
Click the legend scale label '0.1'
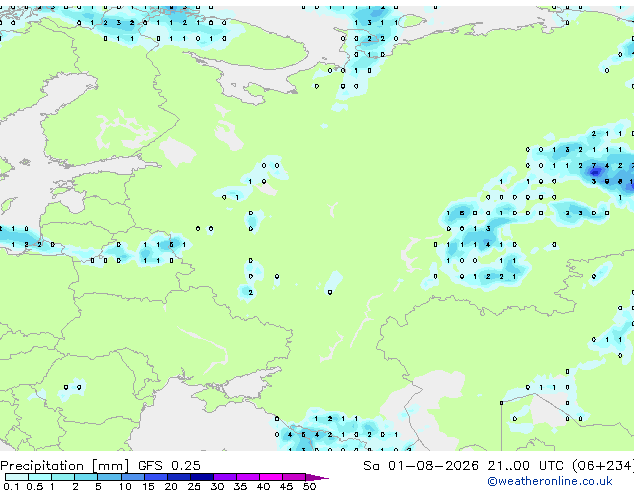click(11, 486)
